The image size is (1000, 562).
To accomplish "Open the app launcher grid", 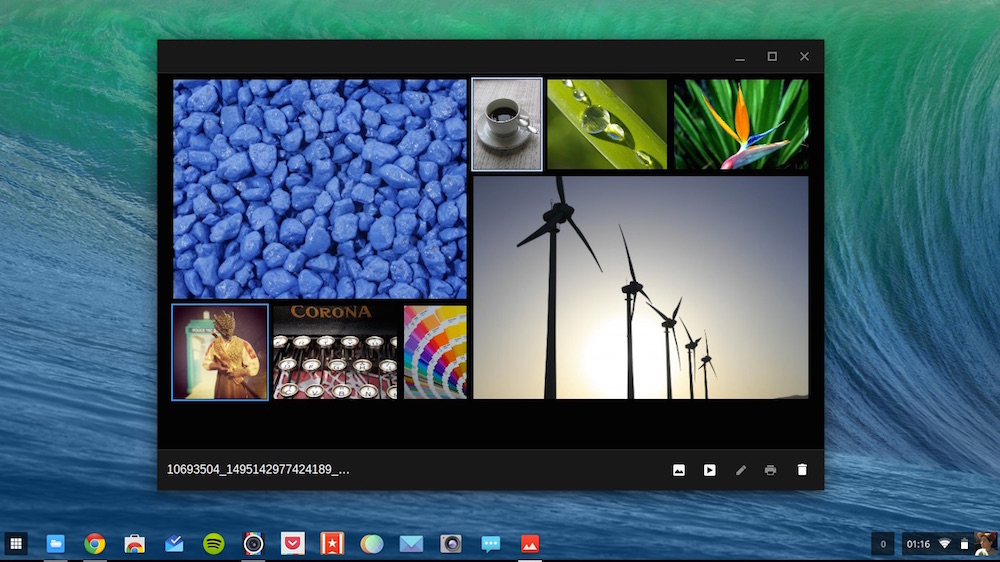I will [x=16, y=544].
